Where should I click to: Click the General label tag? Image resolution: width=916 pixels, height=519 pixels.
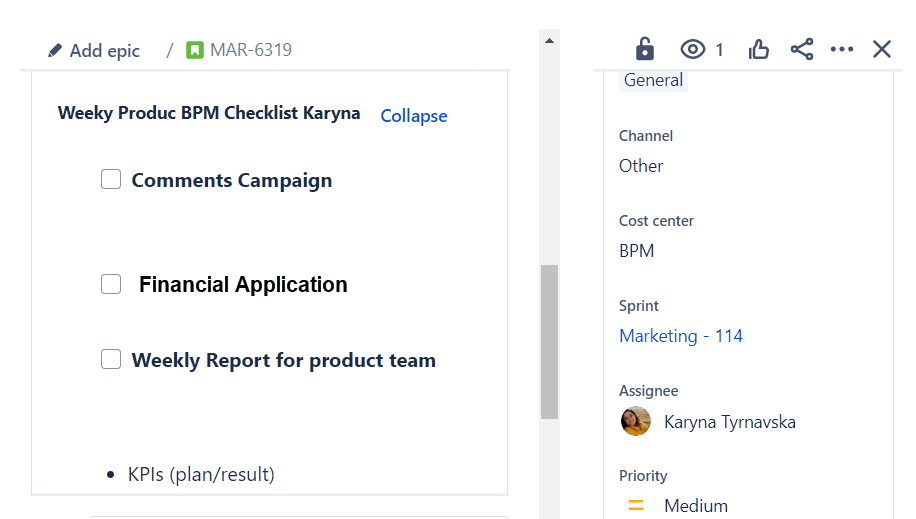(x=653, y=80)
